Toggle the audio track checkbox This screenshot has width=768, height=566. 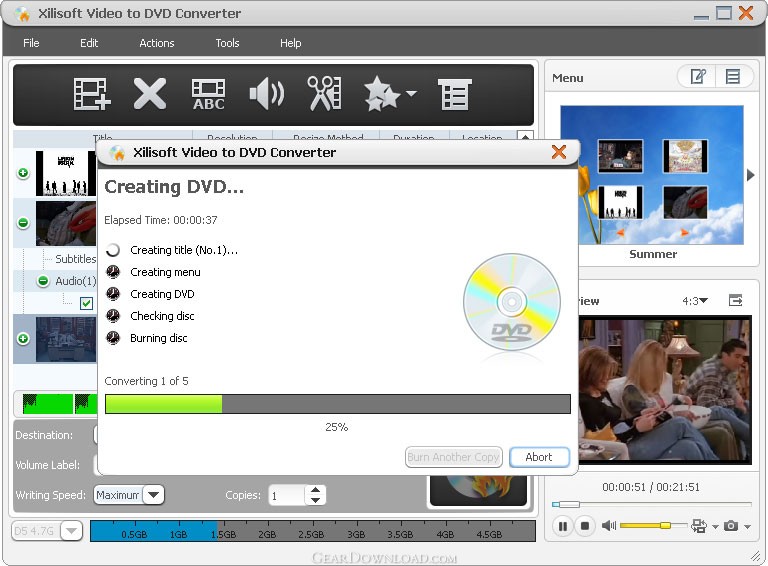point(86,303)
